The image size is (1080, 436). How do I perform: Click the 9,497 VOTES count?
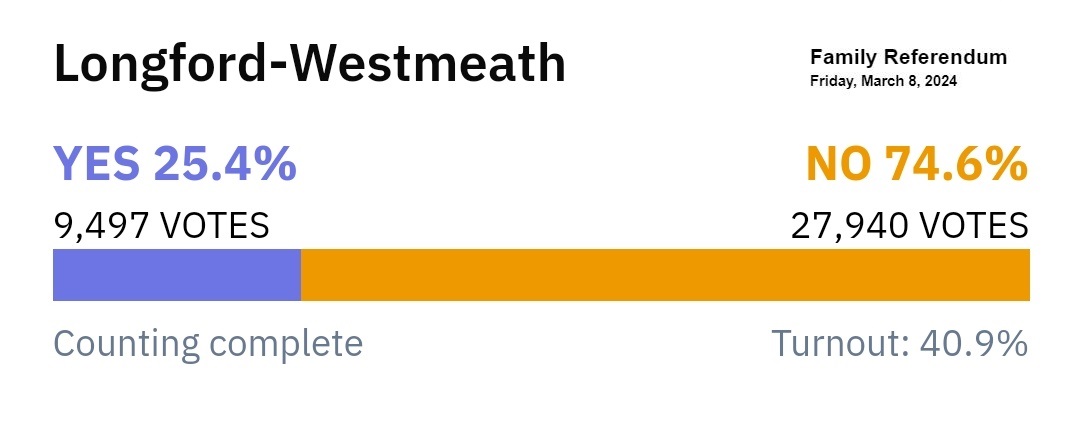pos(161,226)
